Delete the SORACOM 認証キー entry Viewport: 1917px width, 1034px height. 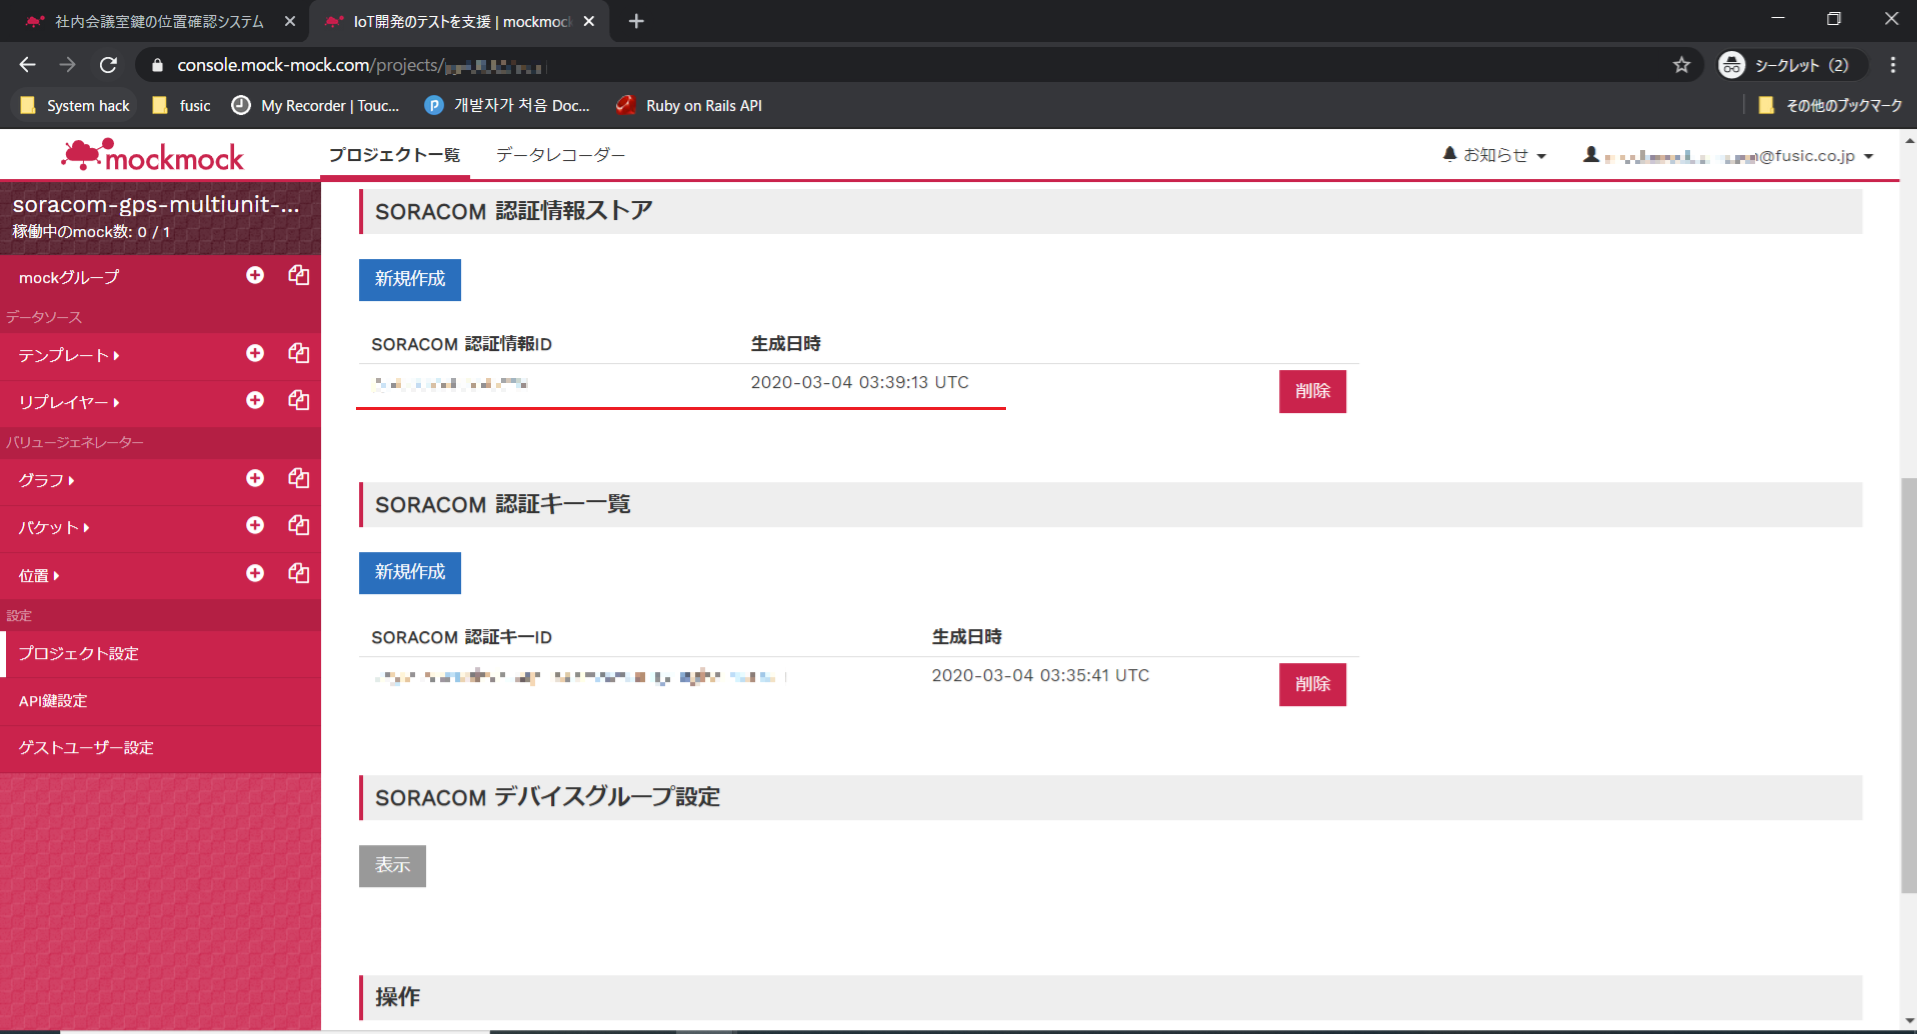1311,684
